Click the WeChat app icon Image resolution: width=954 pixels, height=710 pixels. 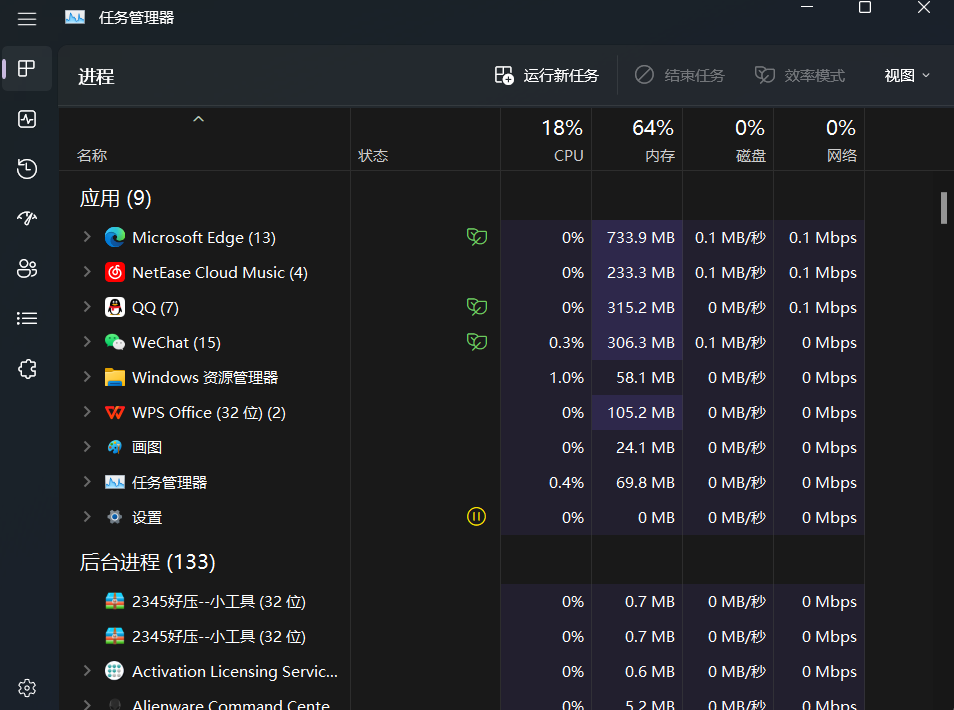pyautogui.click(x=114, y=342)
